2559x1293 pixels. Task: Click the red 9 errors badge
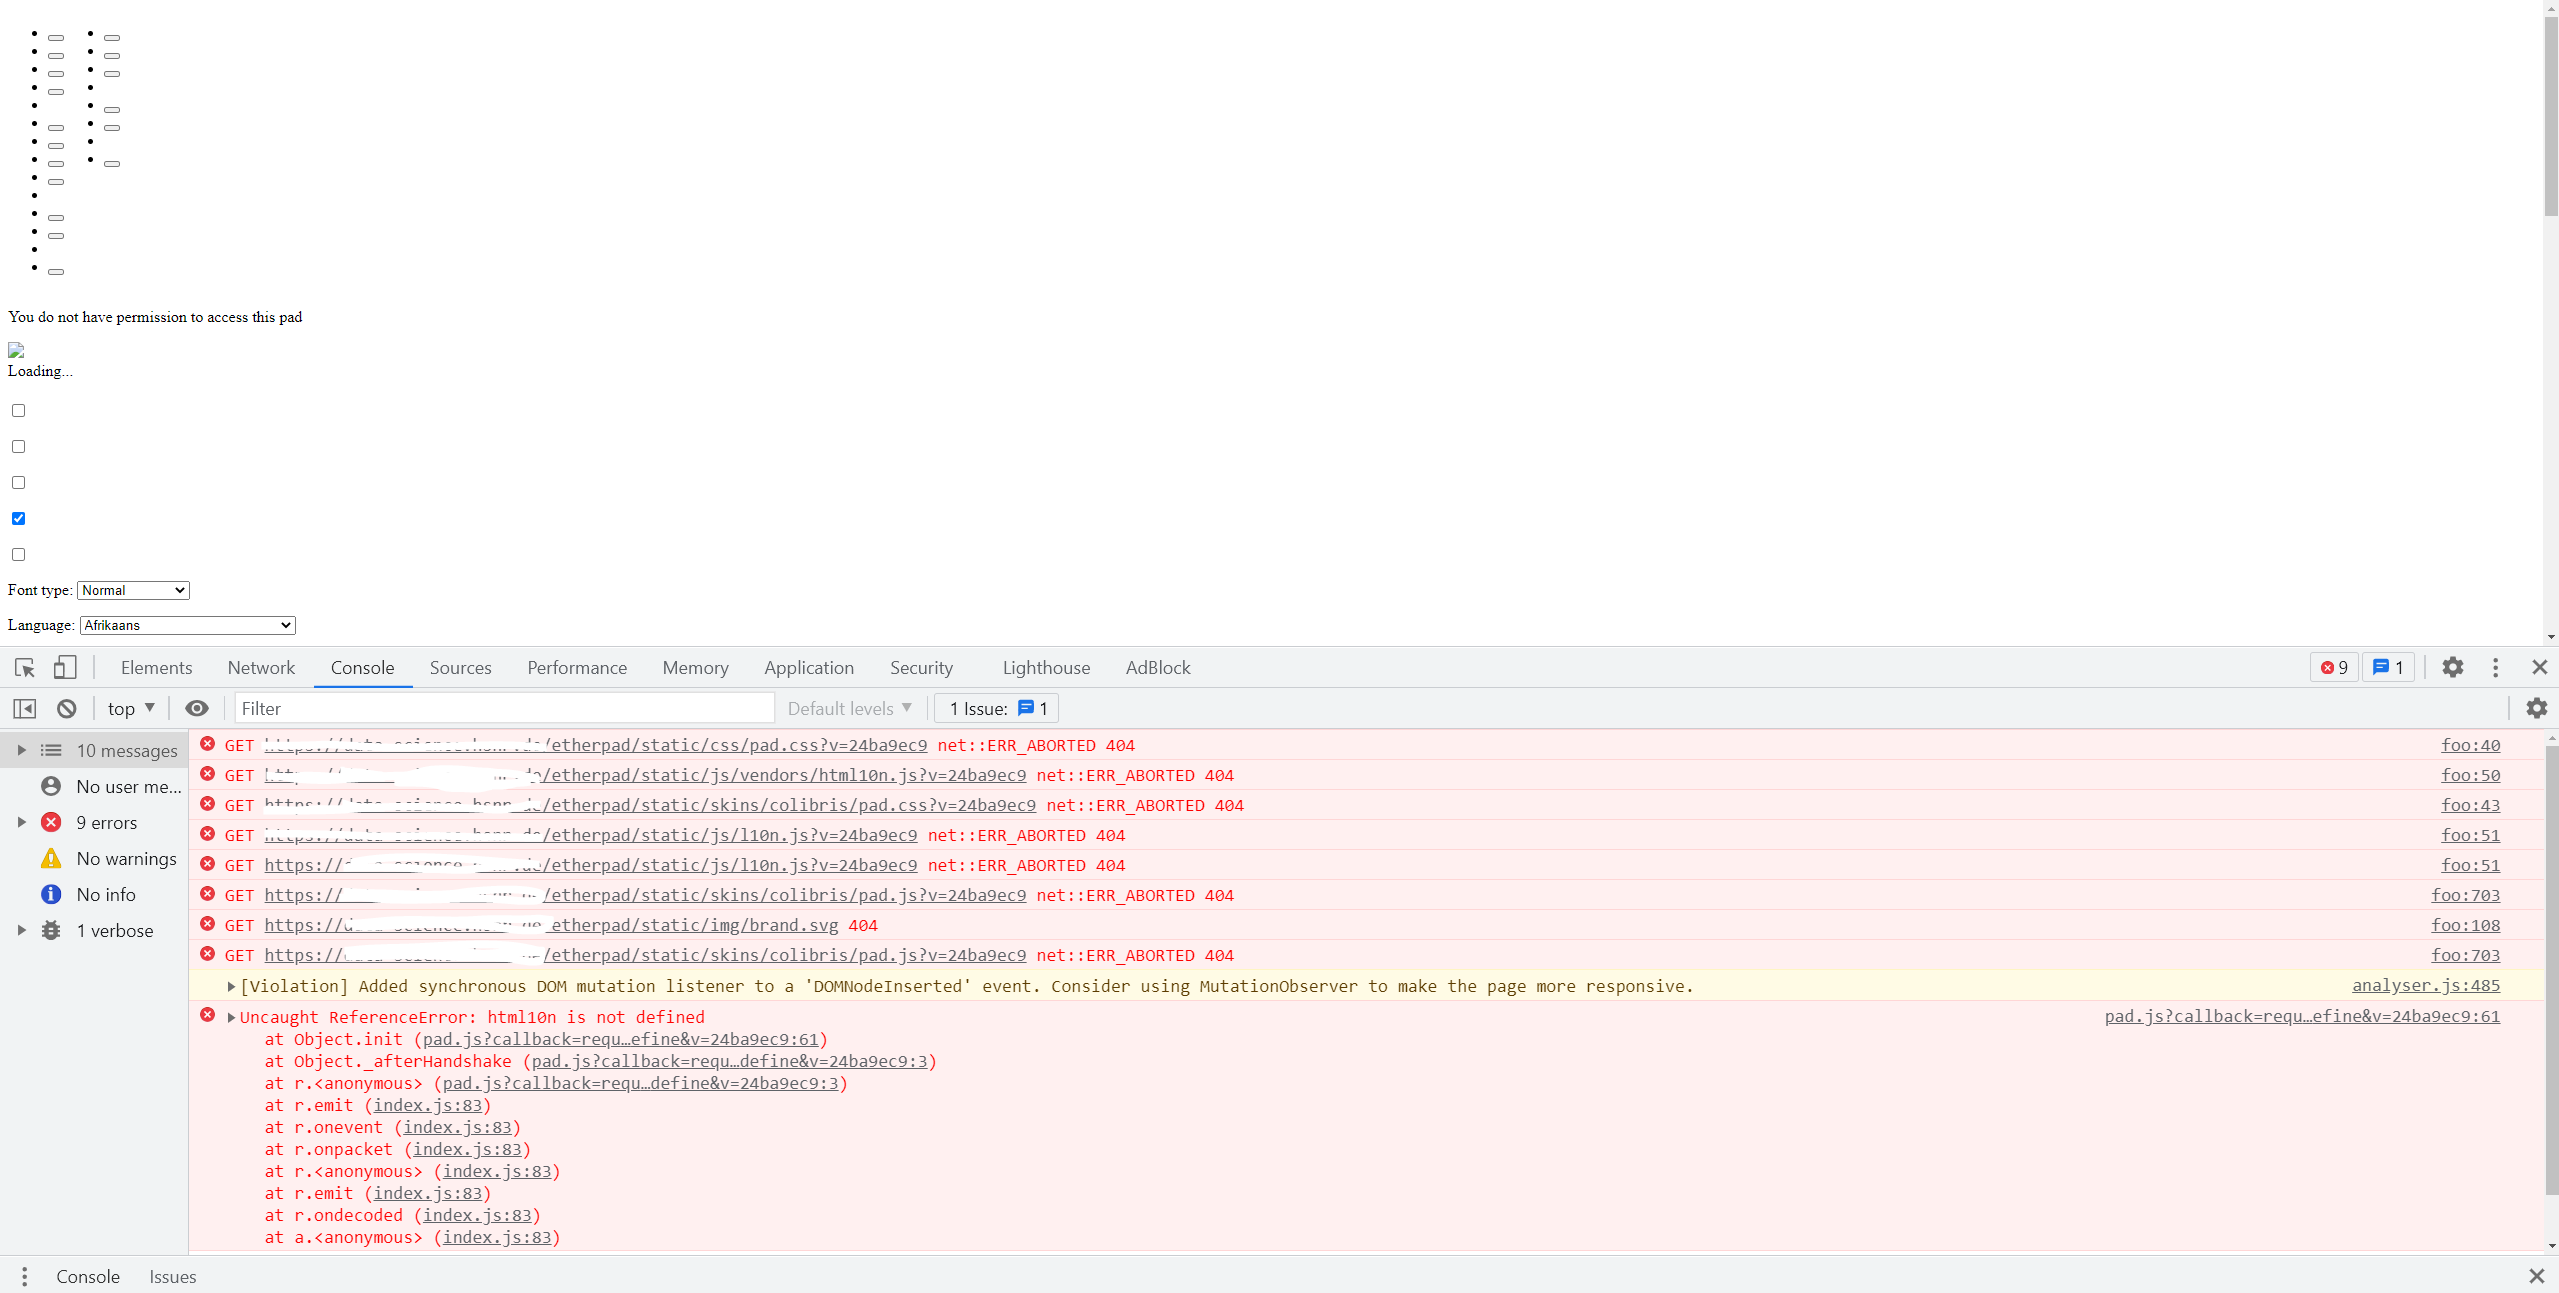pos(2332,667)
